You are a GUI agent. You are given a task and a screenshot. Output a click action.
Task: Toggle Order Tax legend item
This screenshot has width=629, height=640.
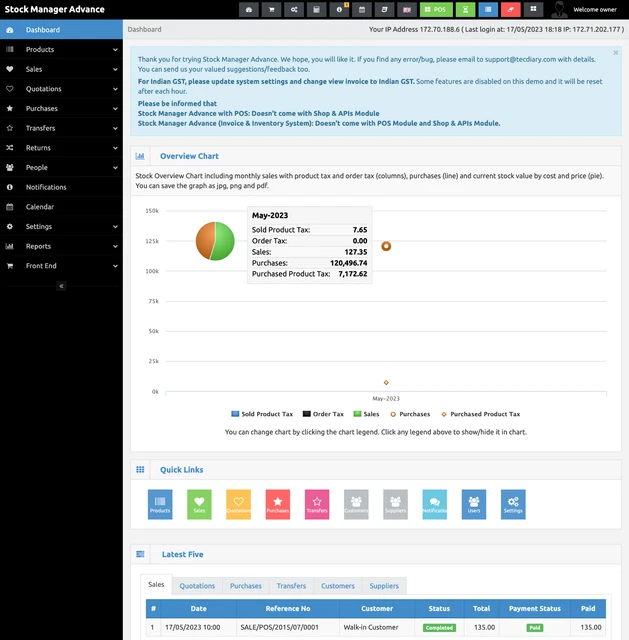coord(323,414)
